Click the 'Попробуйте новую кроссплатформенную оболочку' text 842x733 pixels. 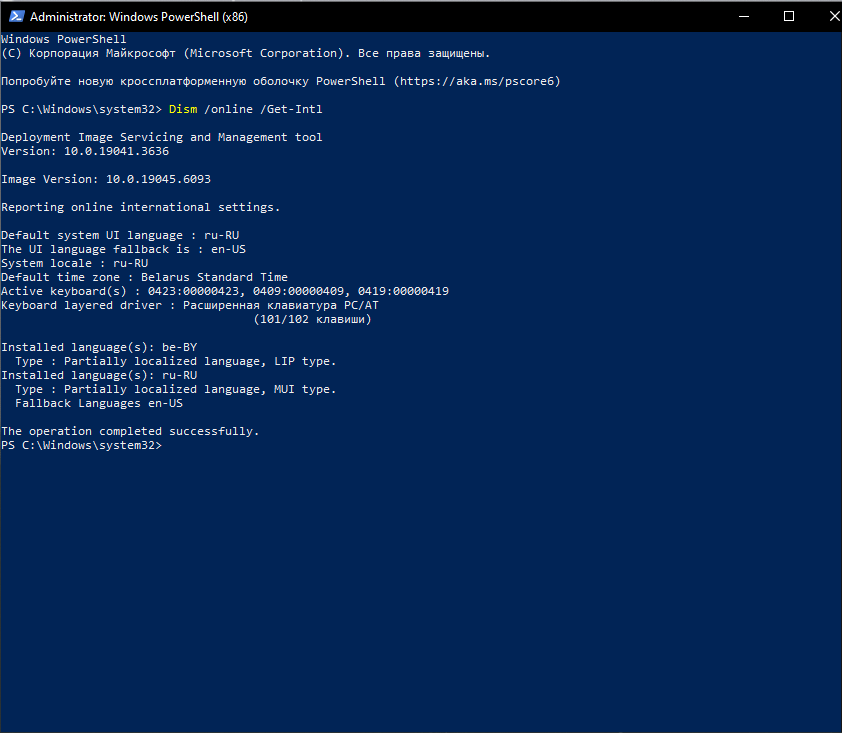tap(155, 81)
